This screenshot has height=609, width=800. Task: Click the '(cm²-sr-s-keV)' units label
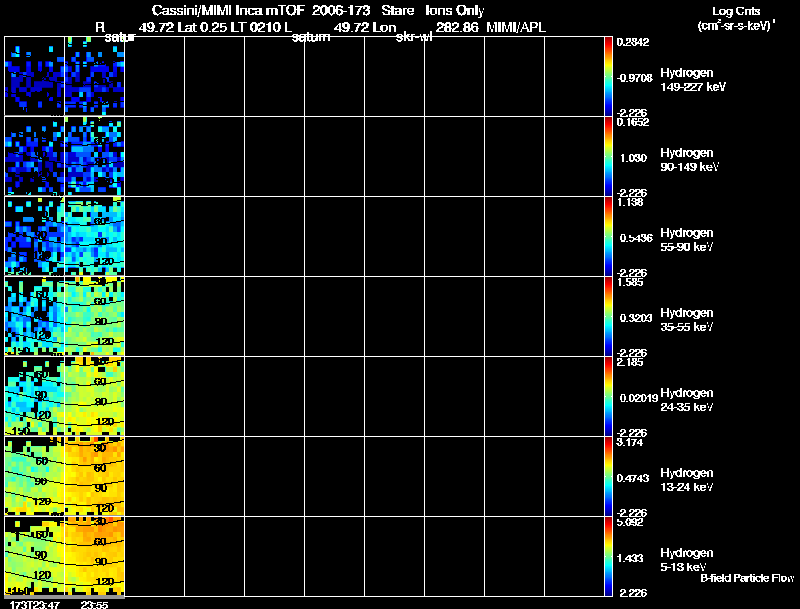[736, 26]
